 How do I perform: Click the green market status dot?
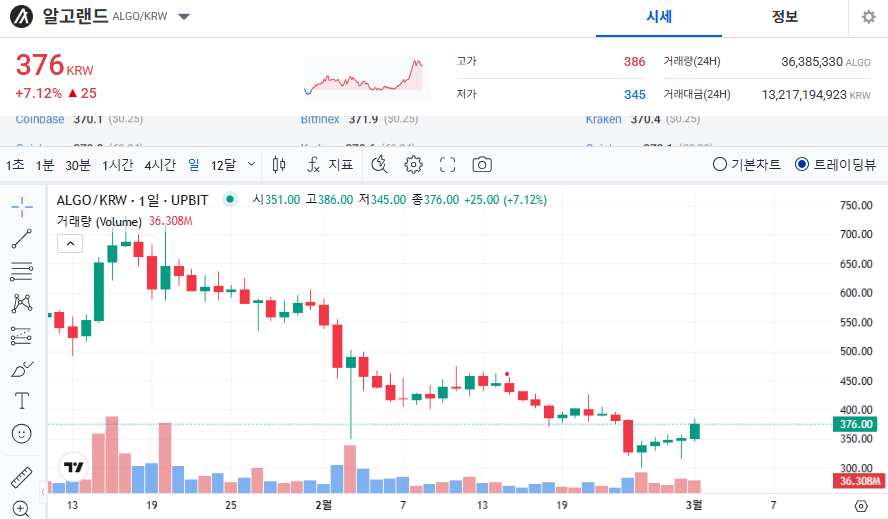230,199
